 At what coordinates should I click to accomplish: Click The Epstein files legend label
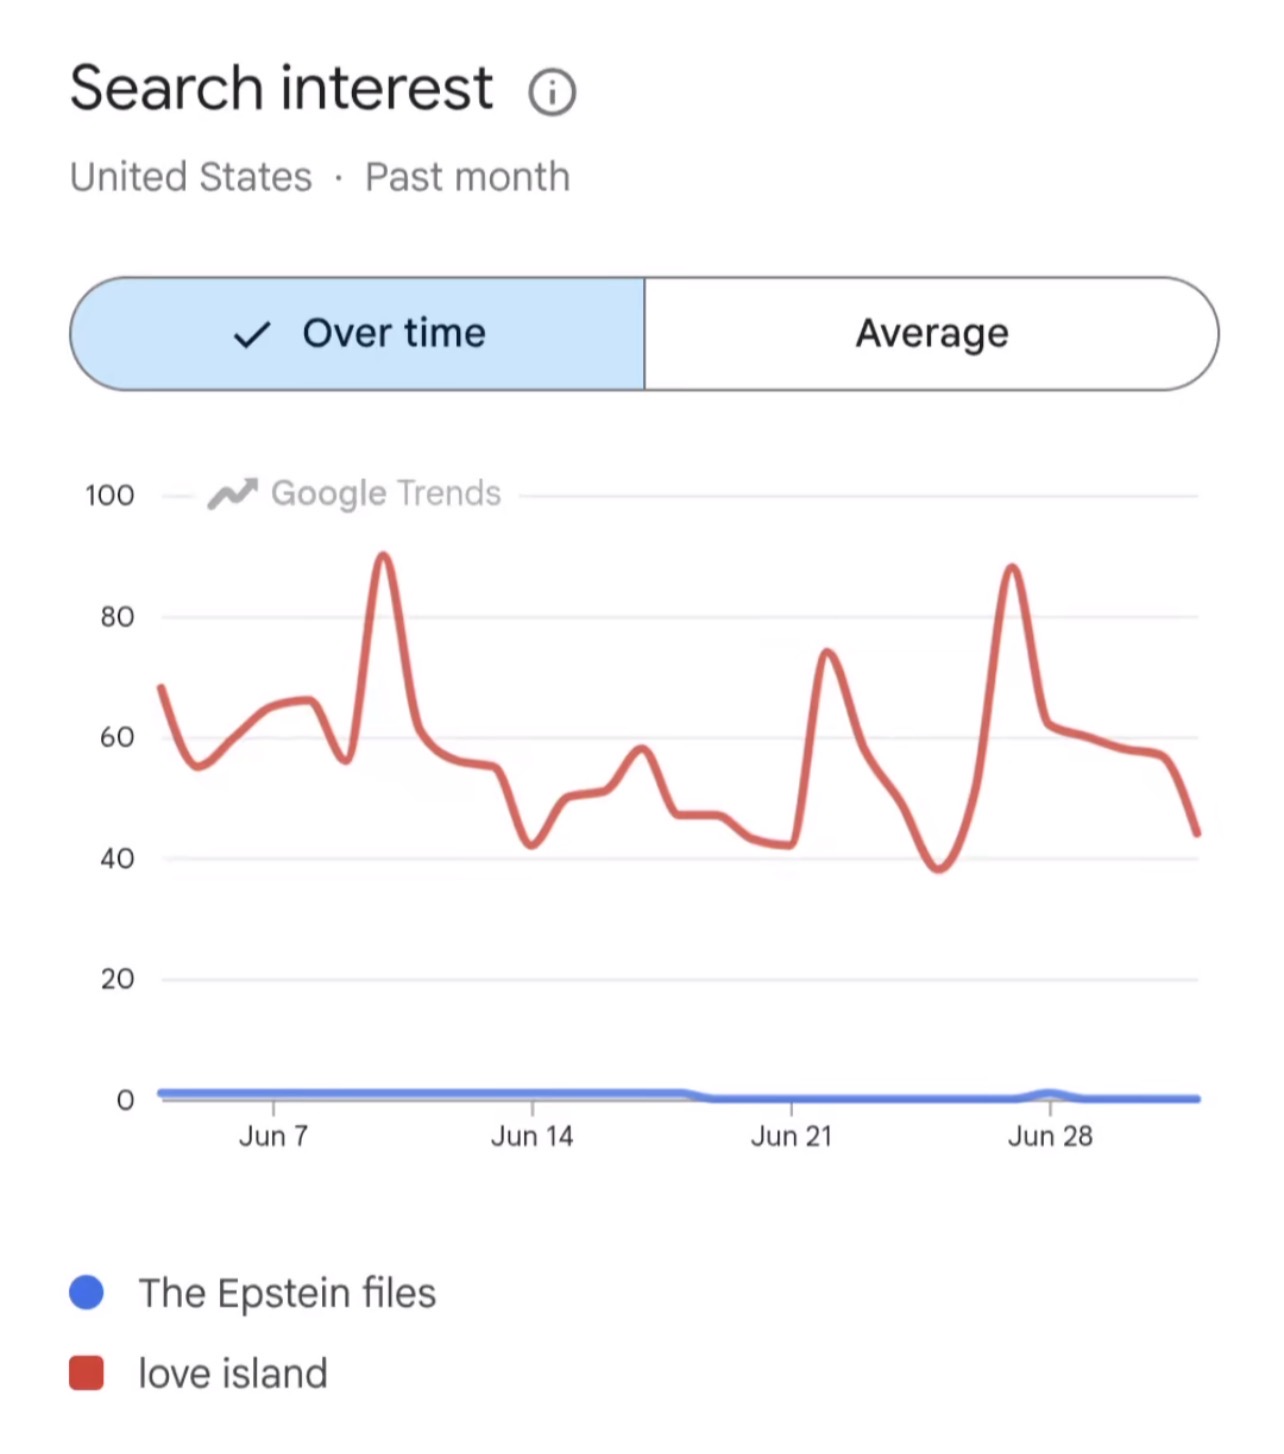click(287, 1293)
